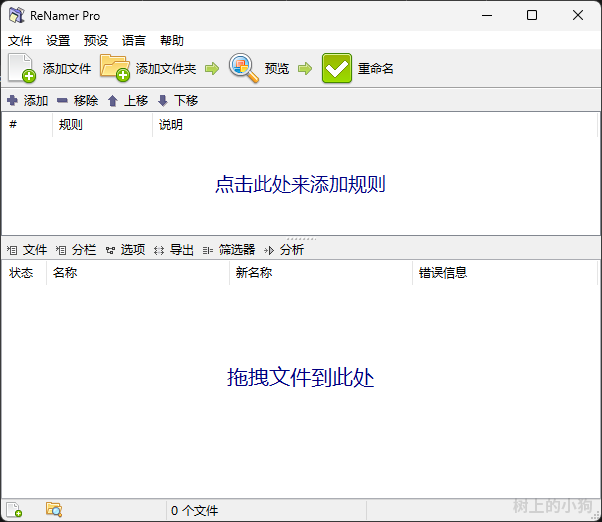Click the Rename (重命名) green checkmark icon

[x=337, y=68]
